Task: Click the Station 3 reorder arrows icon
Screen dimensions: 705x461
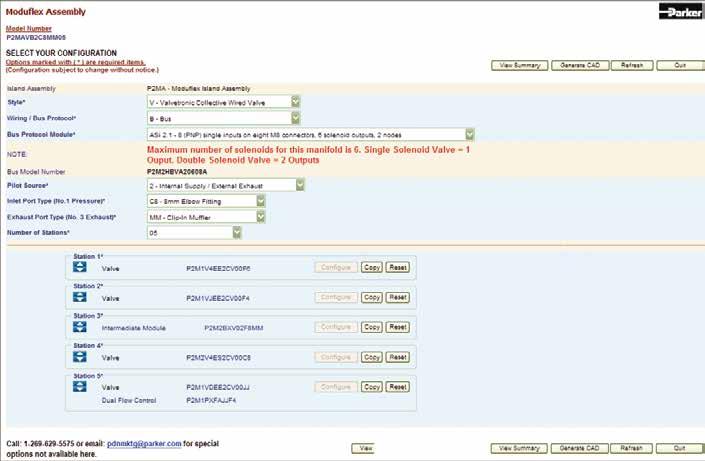Action: [80, 327]
